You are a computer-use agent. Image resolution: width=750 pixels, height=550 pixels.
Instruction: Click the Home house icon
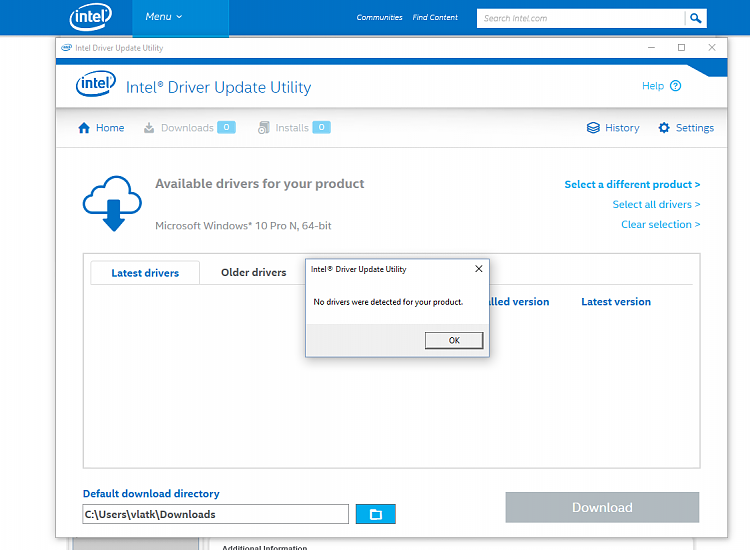84,128
